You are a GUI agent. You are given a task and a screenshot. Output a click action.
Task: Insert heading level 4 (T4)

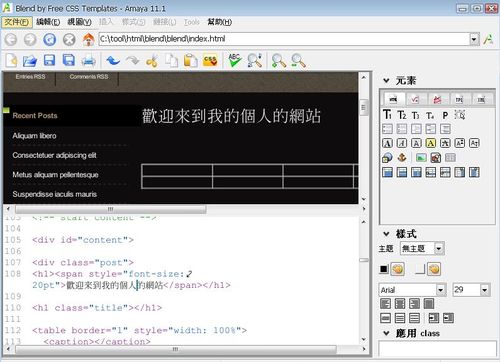tap(430, 115)
